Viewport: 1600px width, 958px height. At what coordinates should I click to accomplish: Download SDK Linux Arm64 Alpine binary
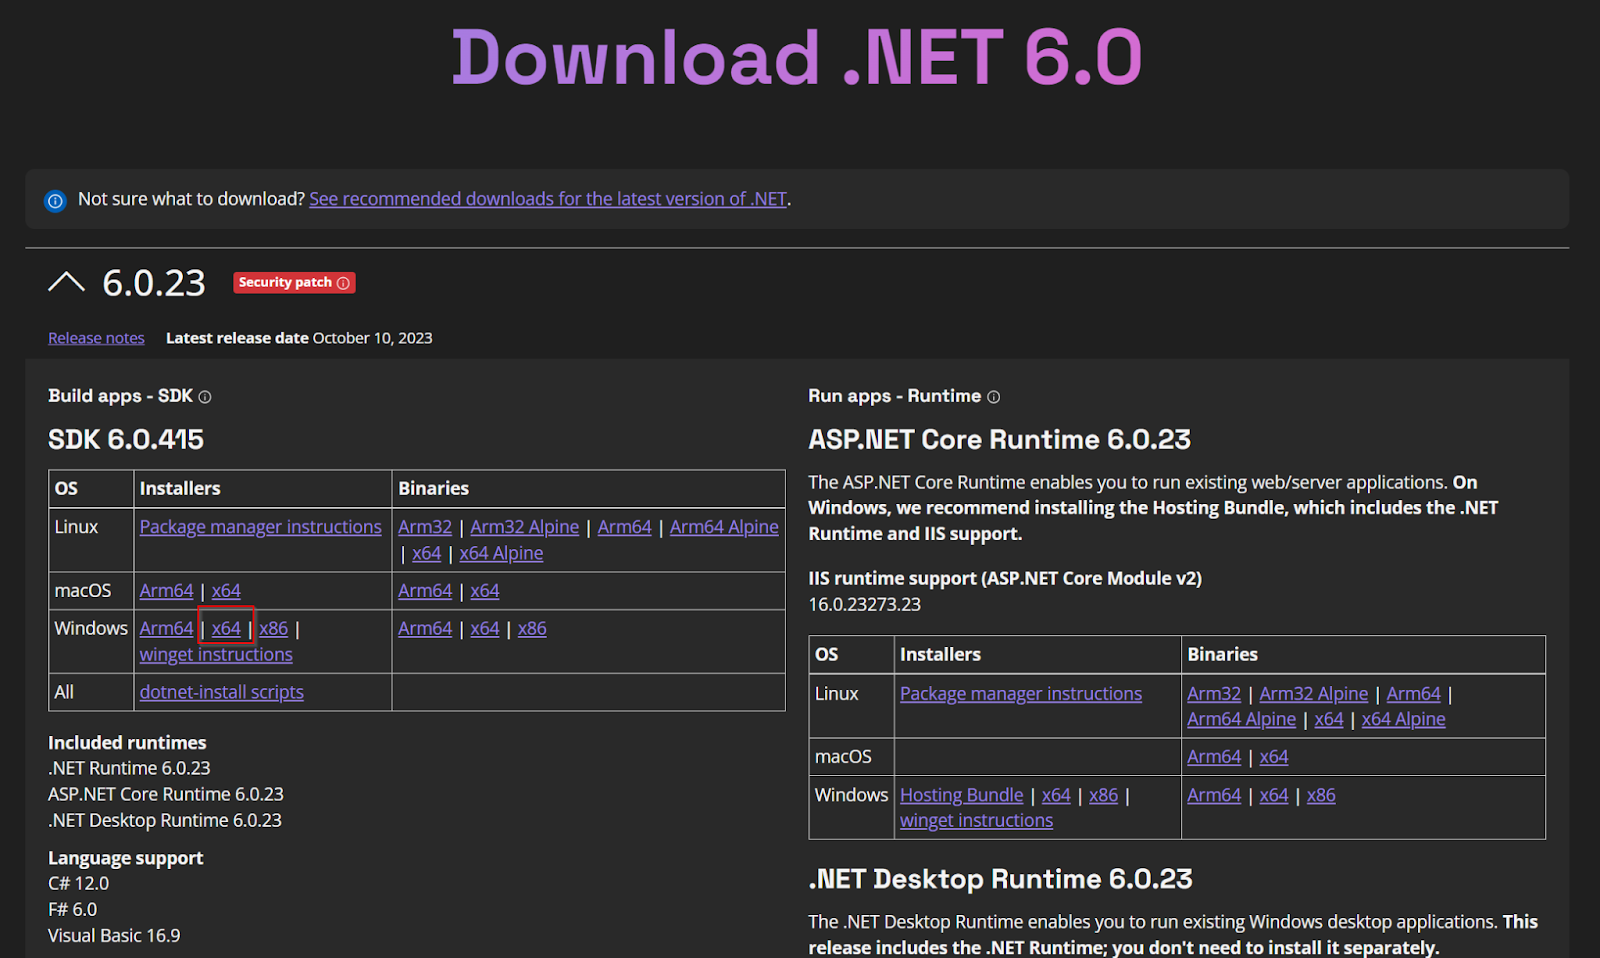click(x=724, y=527)
